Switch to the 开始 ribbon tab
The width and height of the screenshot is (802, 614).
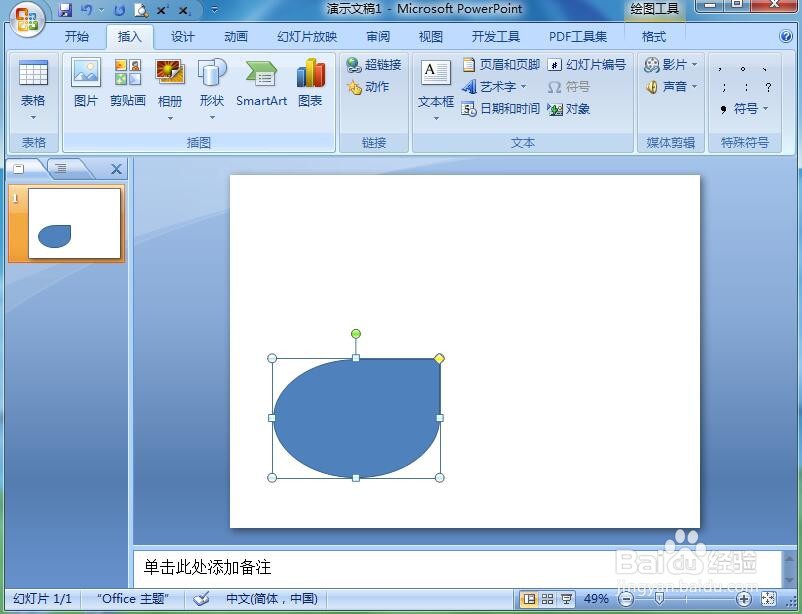[78, 36]
